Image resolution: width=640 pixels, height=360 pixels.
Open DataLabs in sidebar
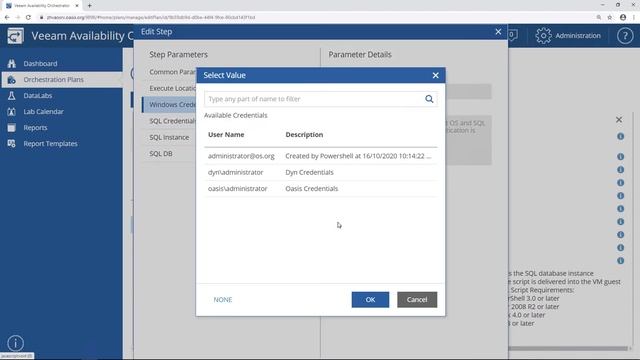(38, 96)
